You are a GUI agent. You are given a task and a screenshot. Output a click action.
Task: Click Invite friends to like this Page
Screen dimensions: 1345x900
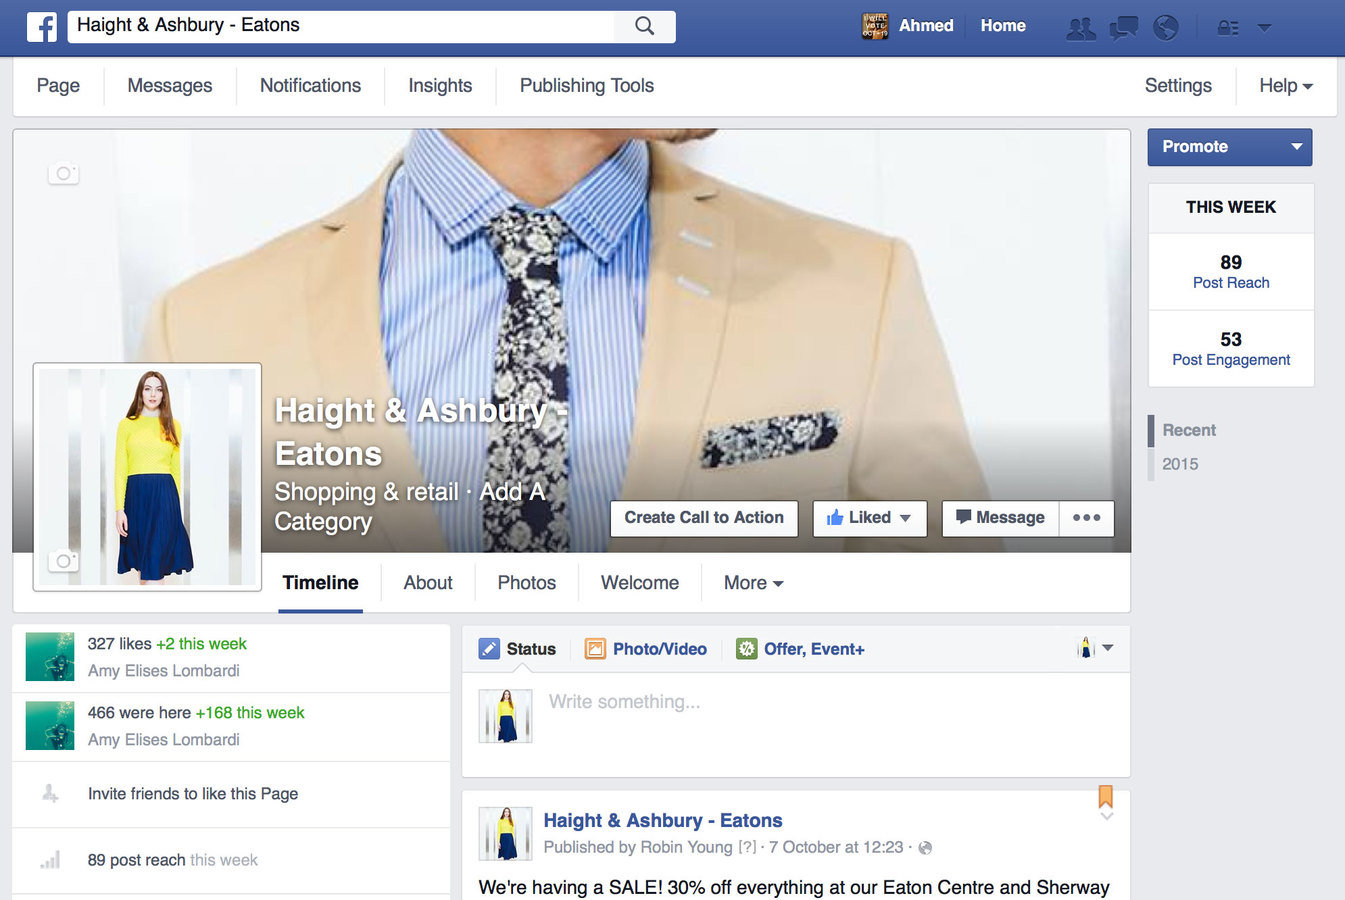coord(193,794)
